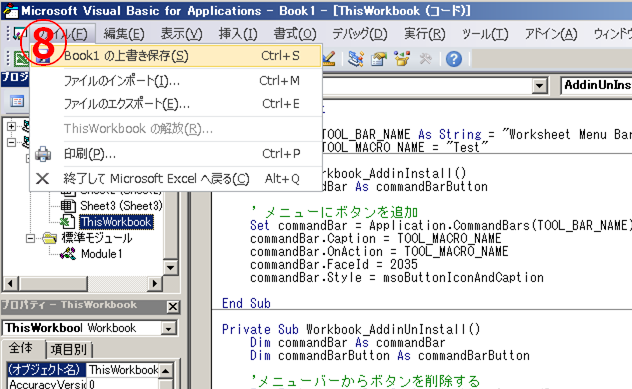
Task: Click View Microsoft Excel toolbar icon
Action: tap(21, 59)
